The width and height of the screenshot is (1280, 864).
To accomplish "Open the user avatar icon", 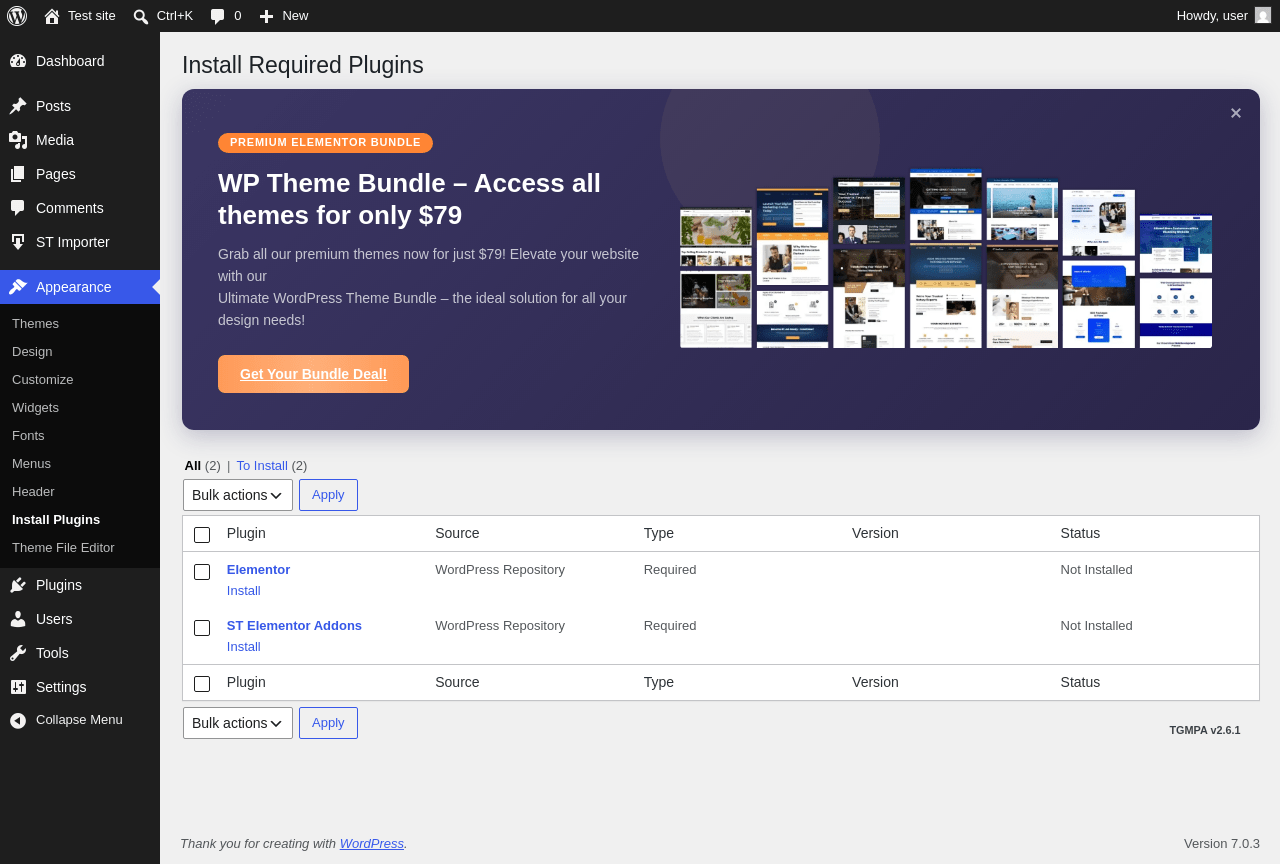I will tap(1263, 15).
